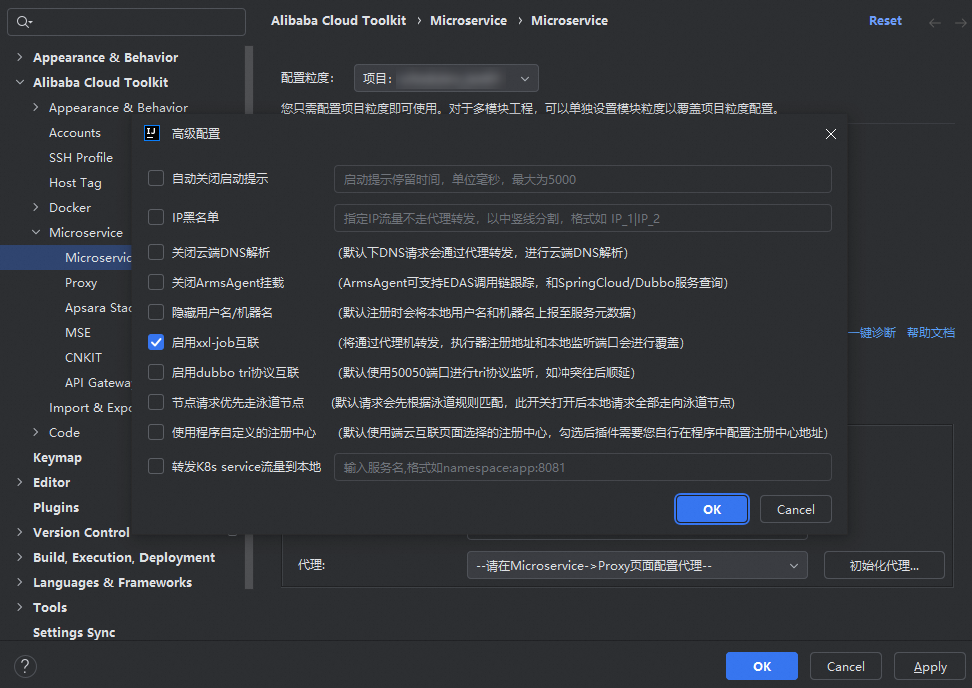The width and height of the screenshot is (972, 688).
Task: Expand the Code tree node
Action: tap(36, 432)
